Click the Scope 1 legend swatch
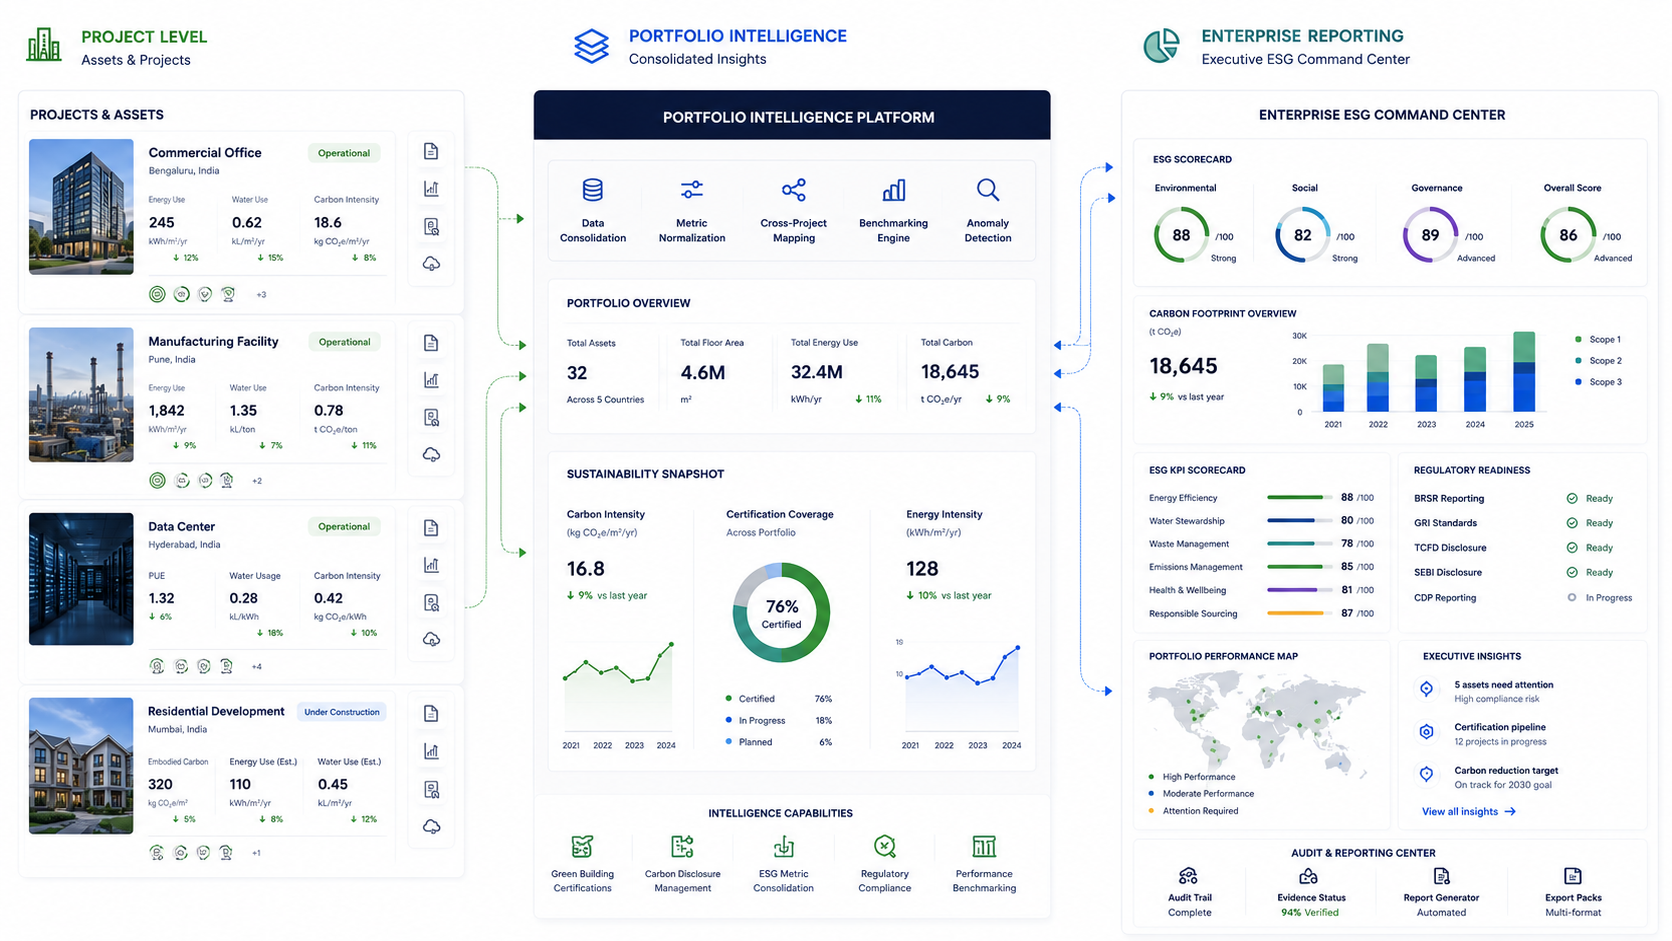The image size is (1672, 941). tap(1578, 339)
